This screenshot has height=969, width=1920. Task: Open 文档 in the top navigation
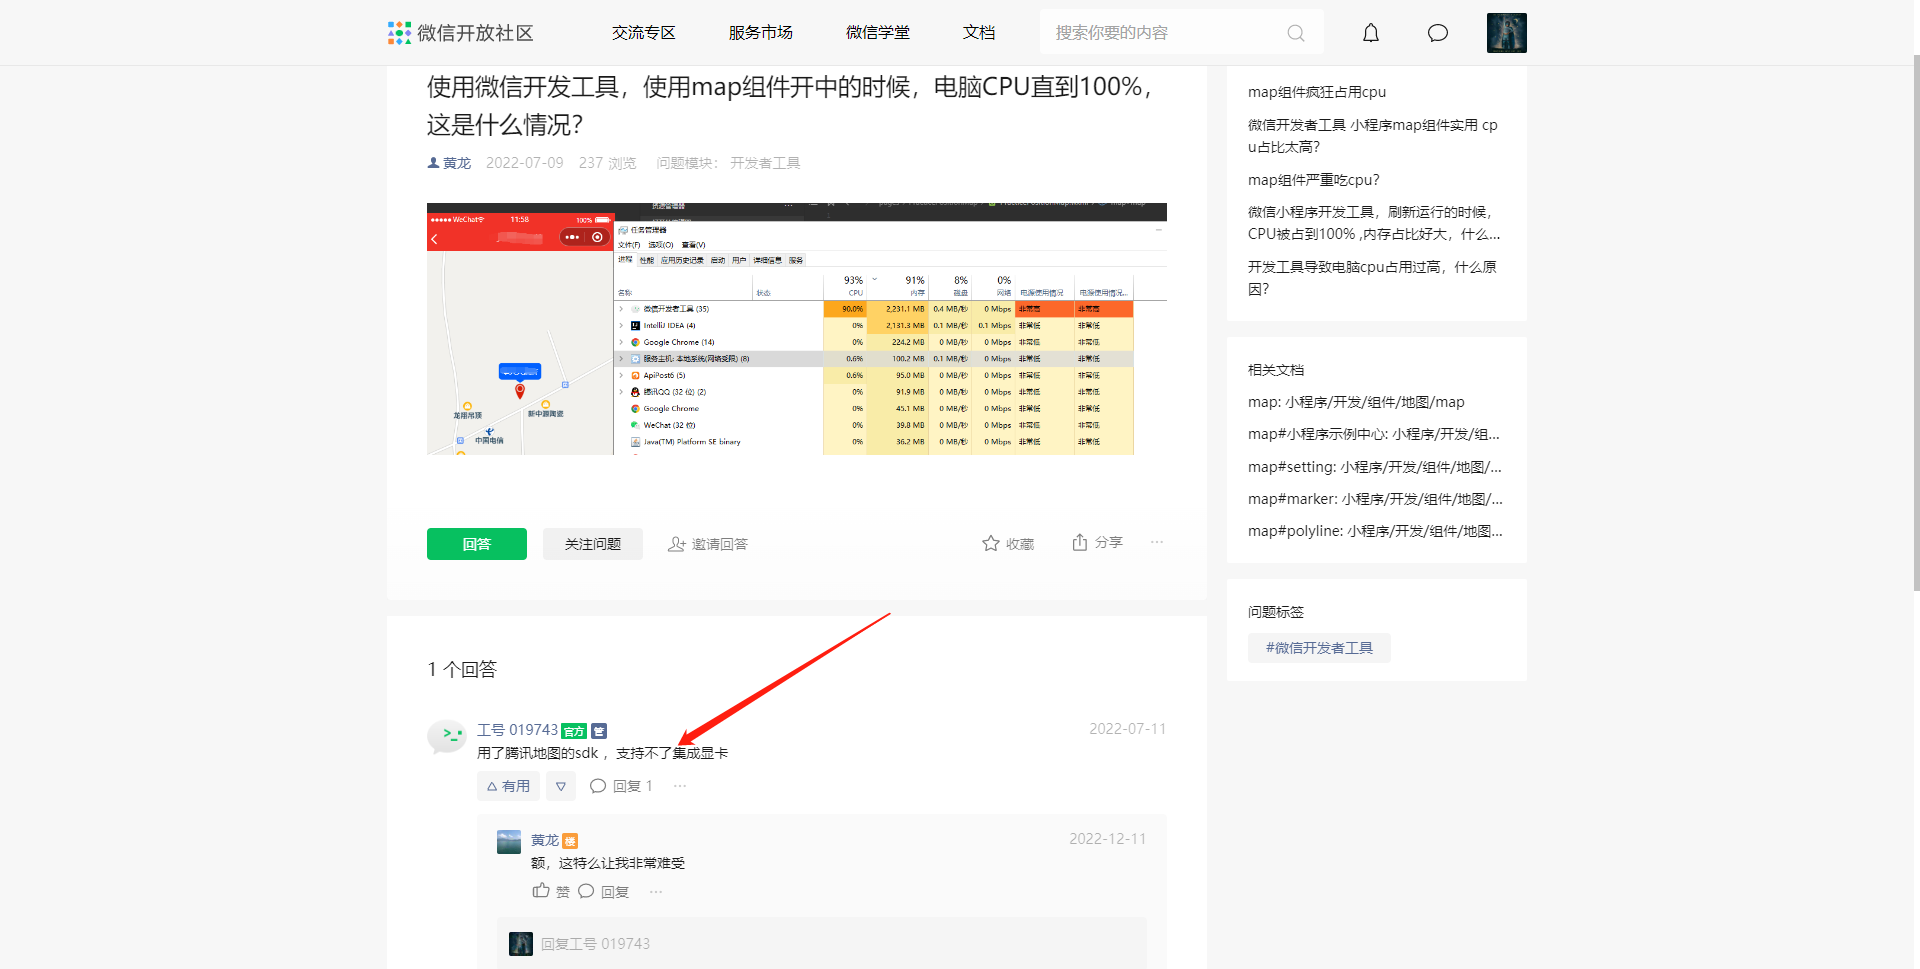[x=979, y=33]
